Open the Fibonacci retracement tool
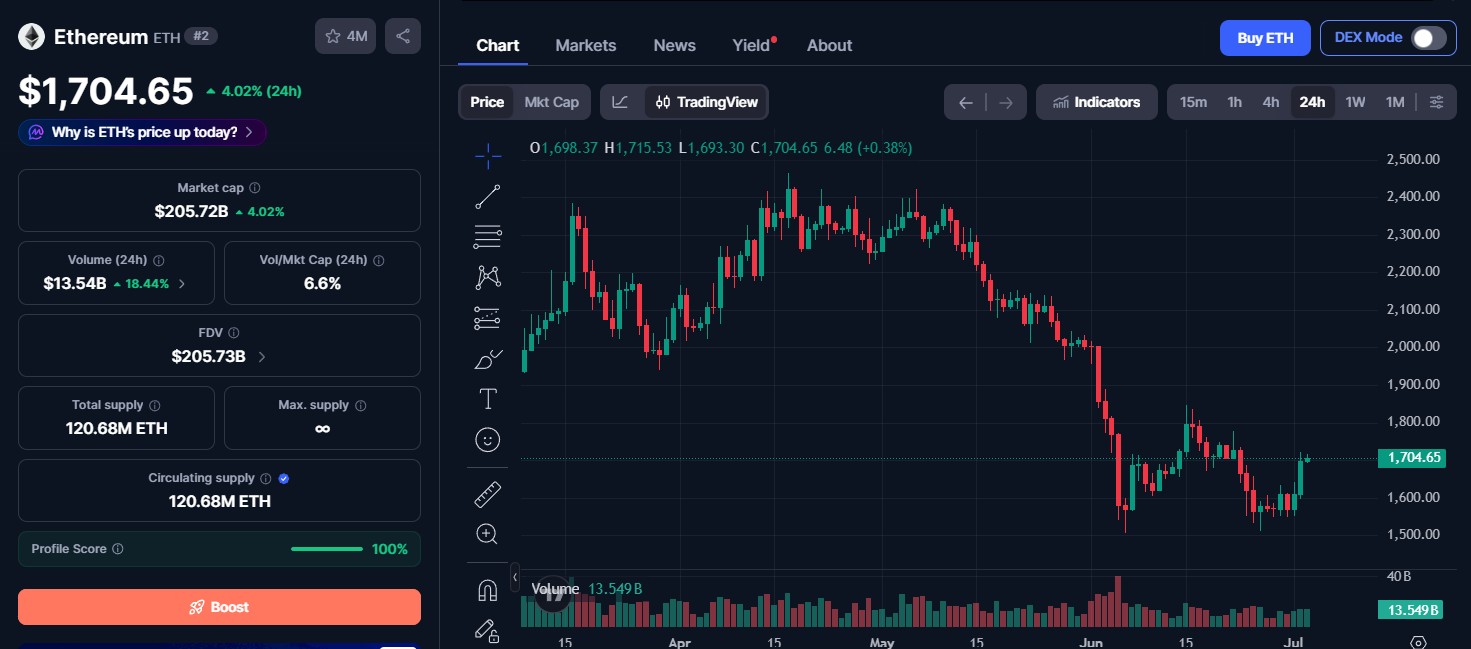 [x=488, y=237]
